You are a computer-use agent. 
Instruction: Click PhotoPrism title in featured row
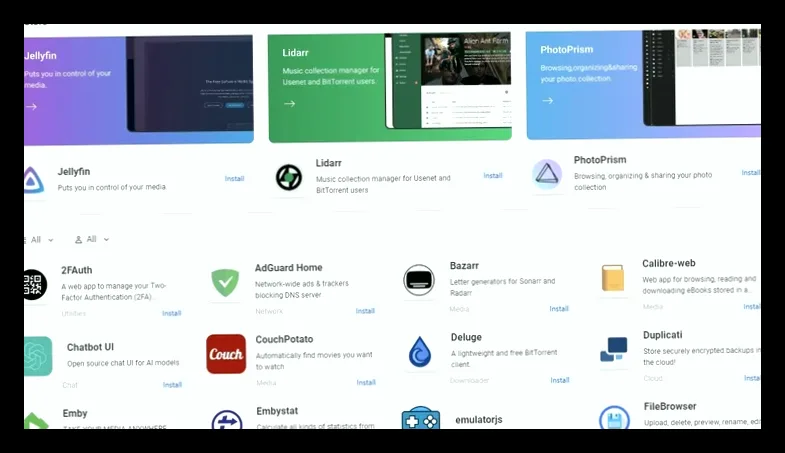pos(600,160)
